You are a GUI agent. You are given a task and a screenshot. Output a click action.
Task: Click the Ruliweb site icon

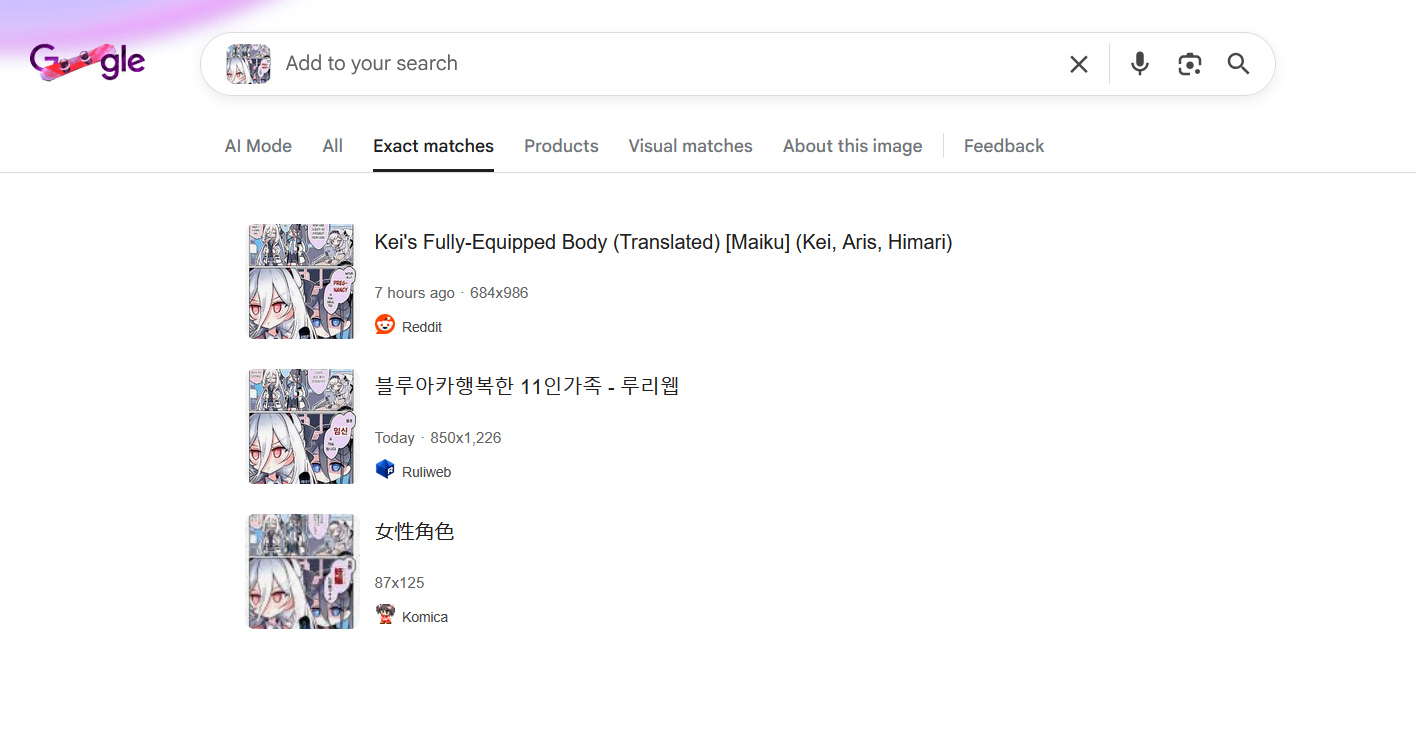(x=385, y=469)
